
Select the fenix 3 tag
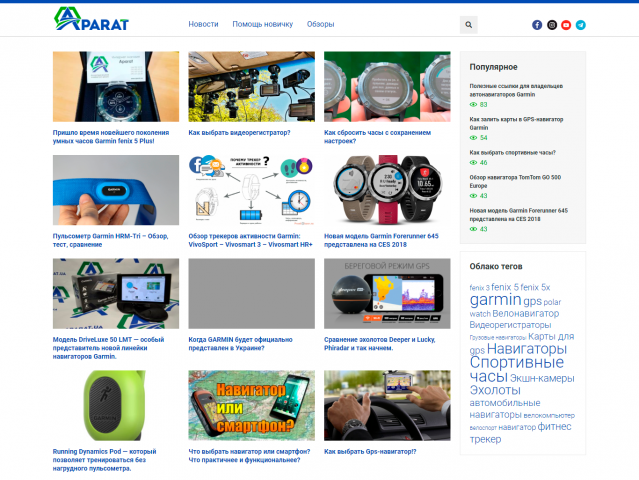pyautogui.click(x=479, y=288)
